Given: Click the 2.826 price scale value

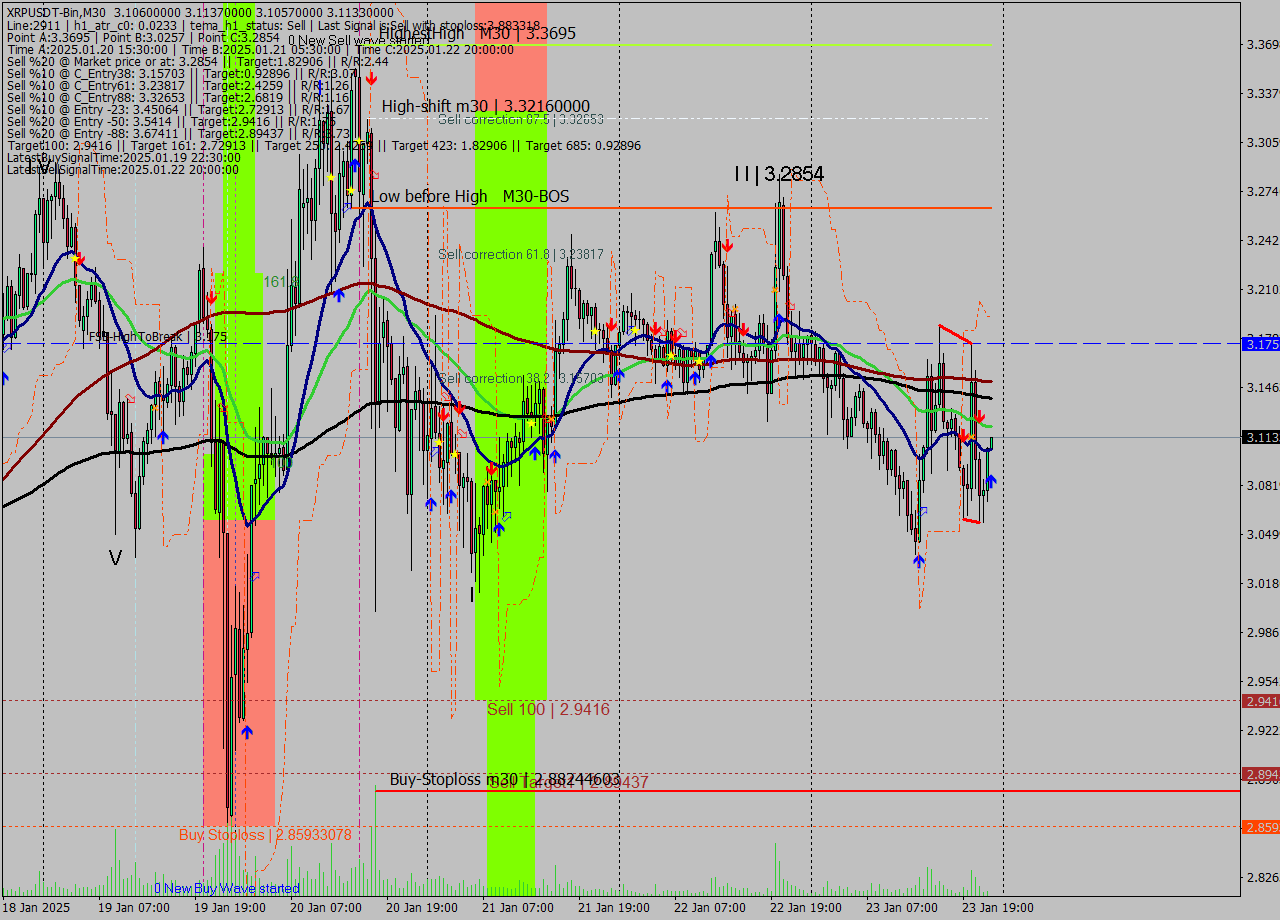Looking at the screenshot, I should [1262, 877].
